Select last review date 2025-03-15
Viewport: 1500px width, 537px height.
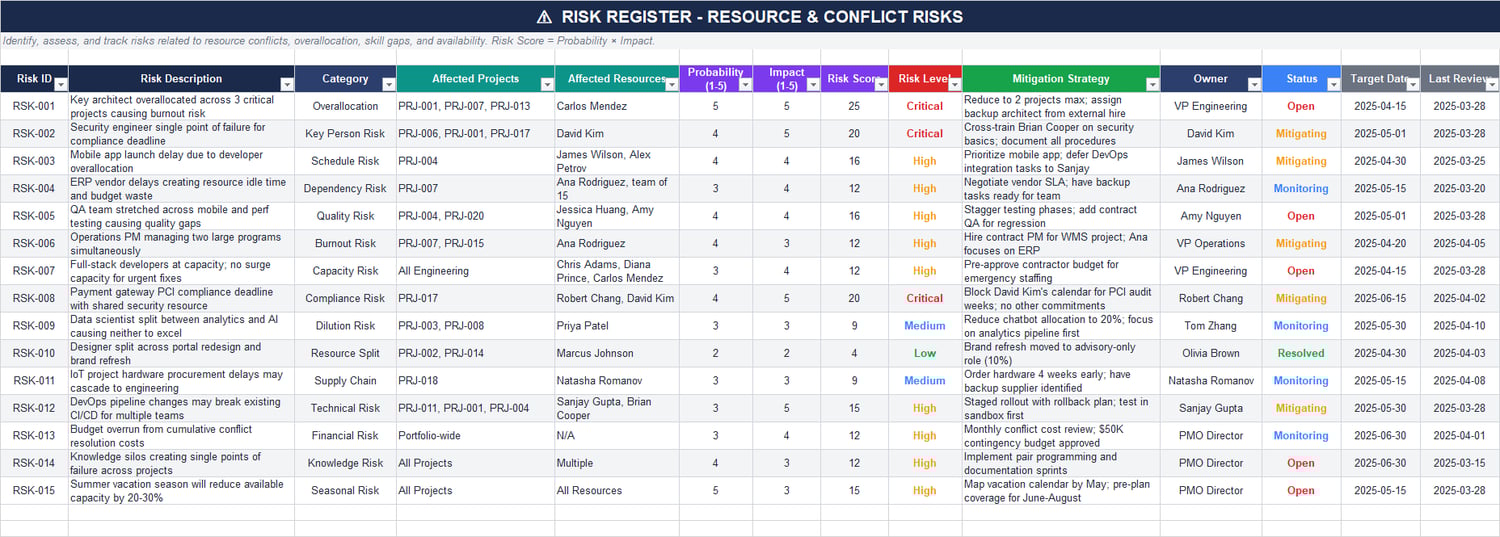point(1460,463)
